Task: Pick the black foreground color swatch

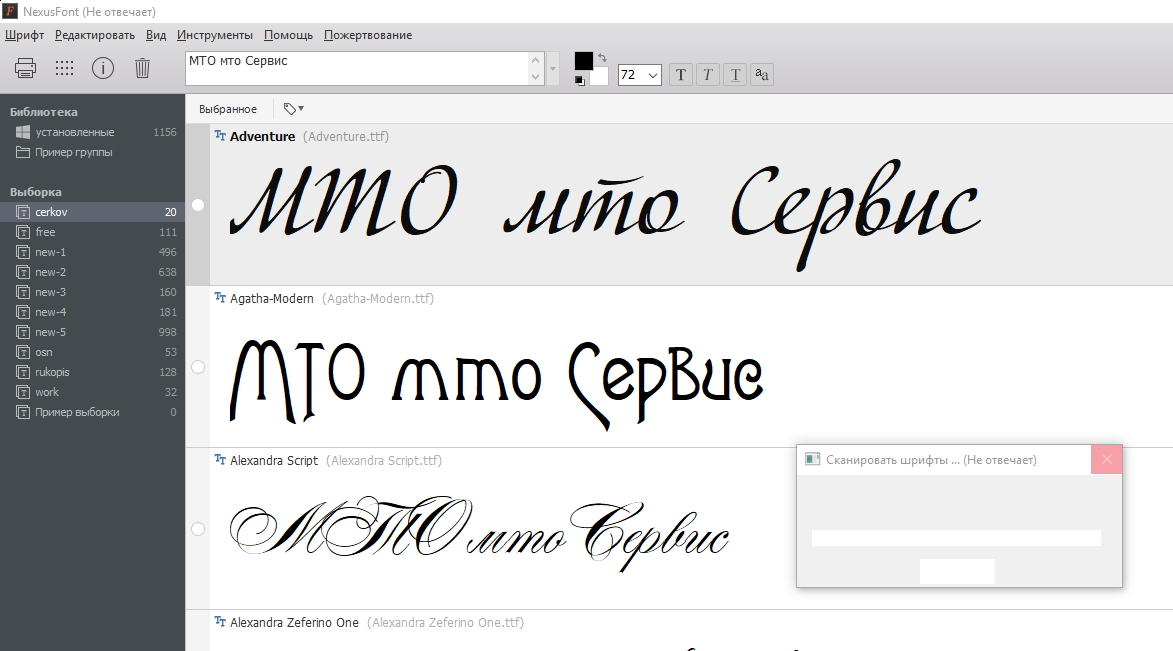Action: tap(584, 61)
